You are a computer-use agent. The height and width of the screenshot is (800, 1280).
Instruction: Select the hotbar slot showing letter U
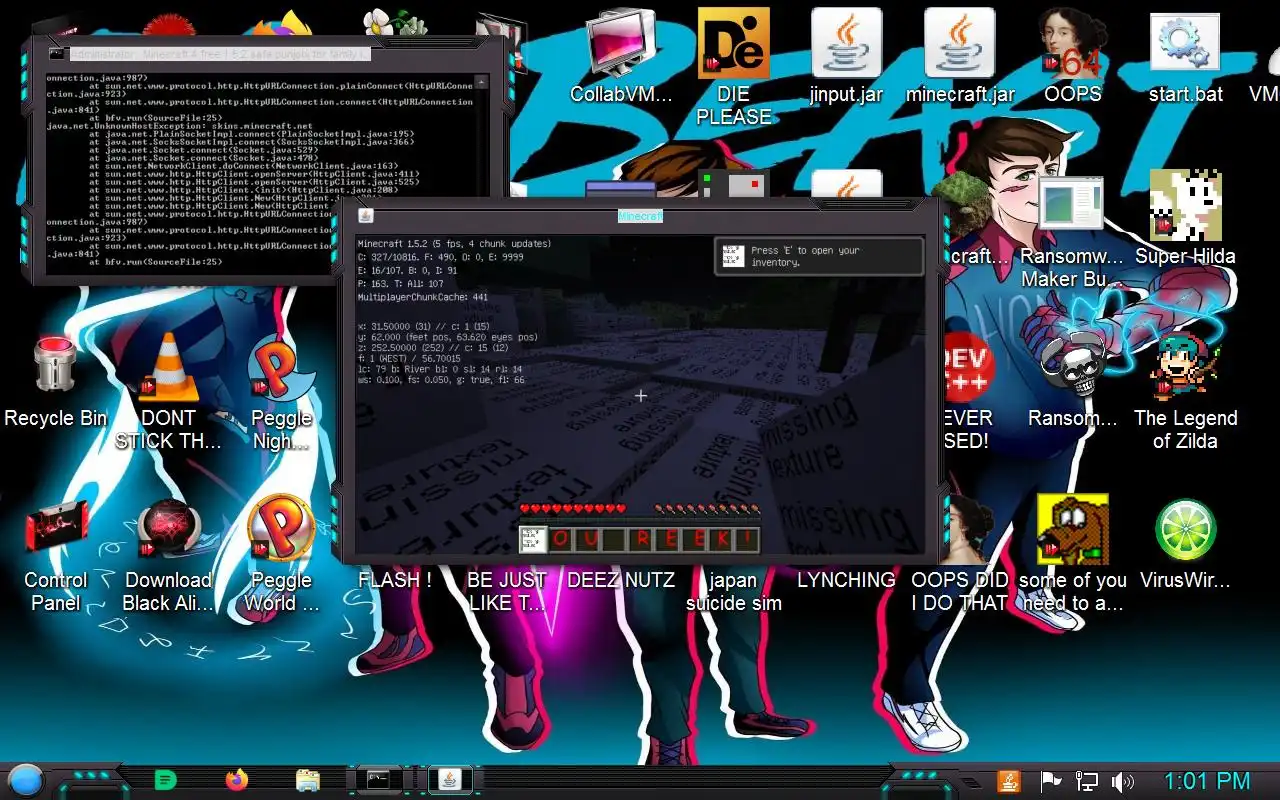point(587,540)
